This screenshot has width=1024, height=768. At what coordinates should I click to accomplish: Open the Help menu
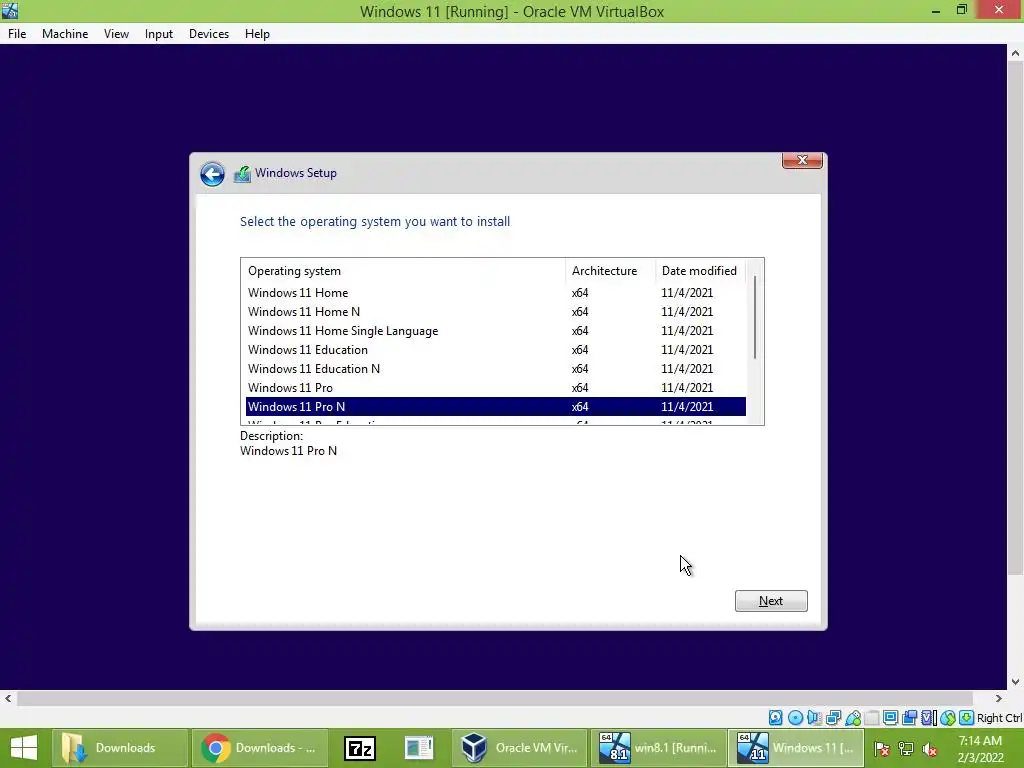257,34
